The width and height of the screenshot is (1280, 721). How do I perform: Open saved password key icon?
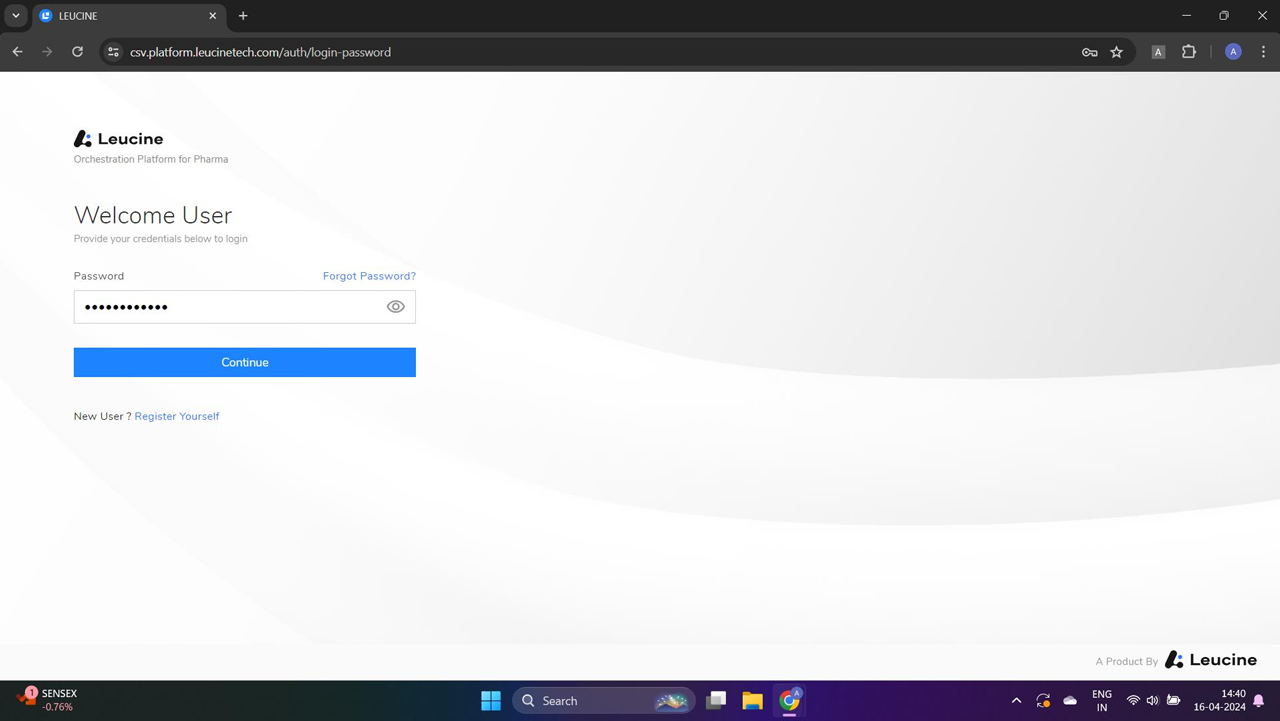[x=1090, y=52]
